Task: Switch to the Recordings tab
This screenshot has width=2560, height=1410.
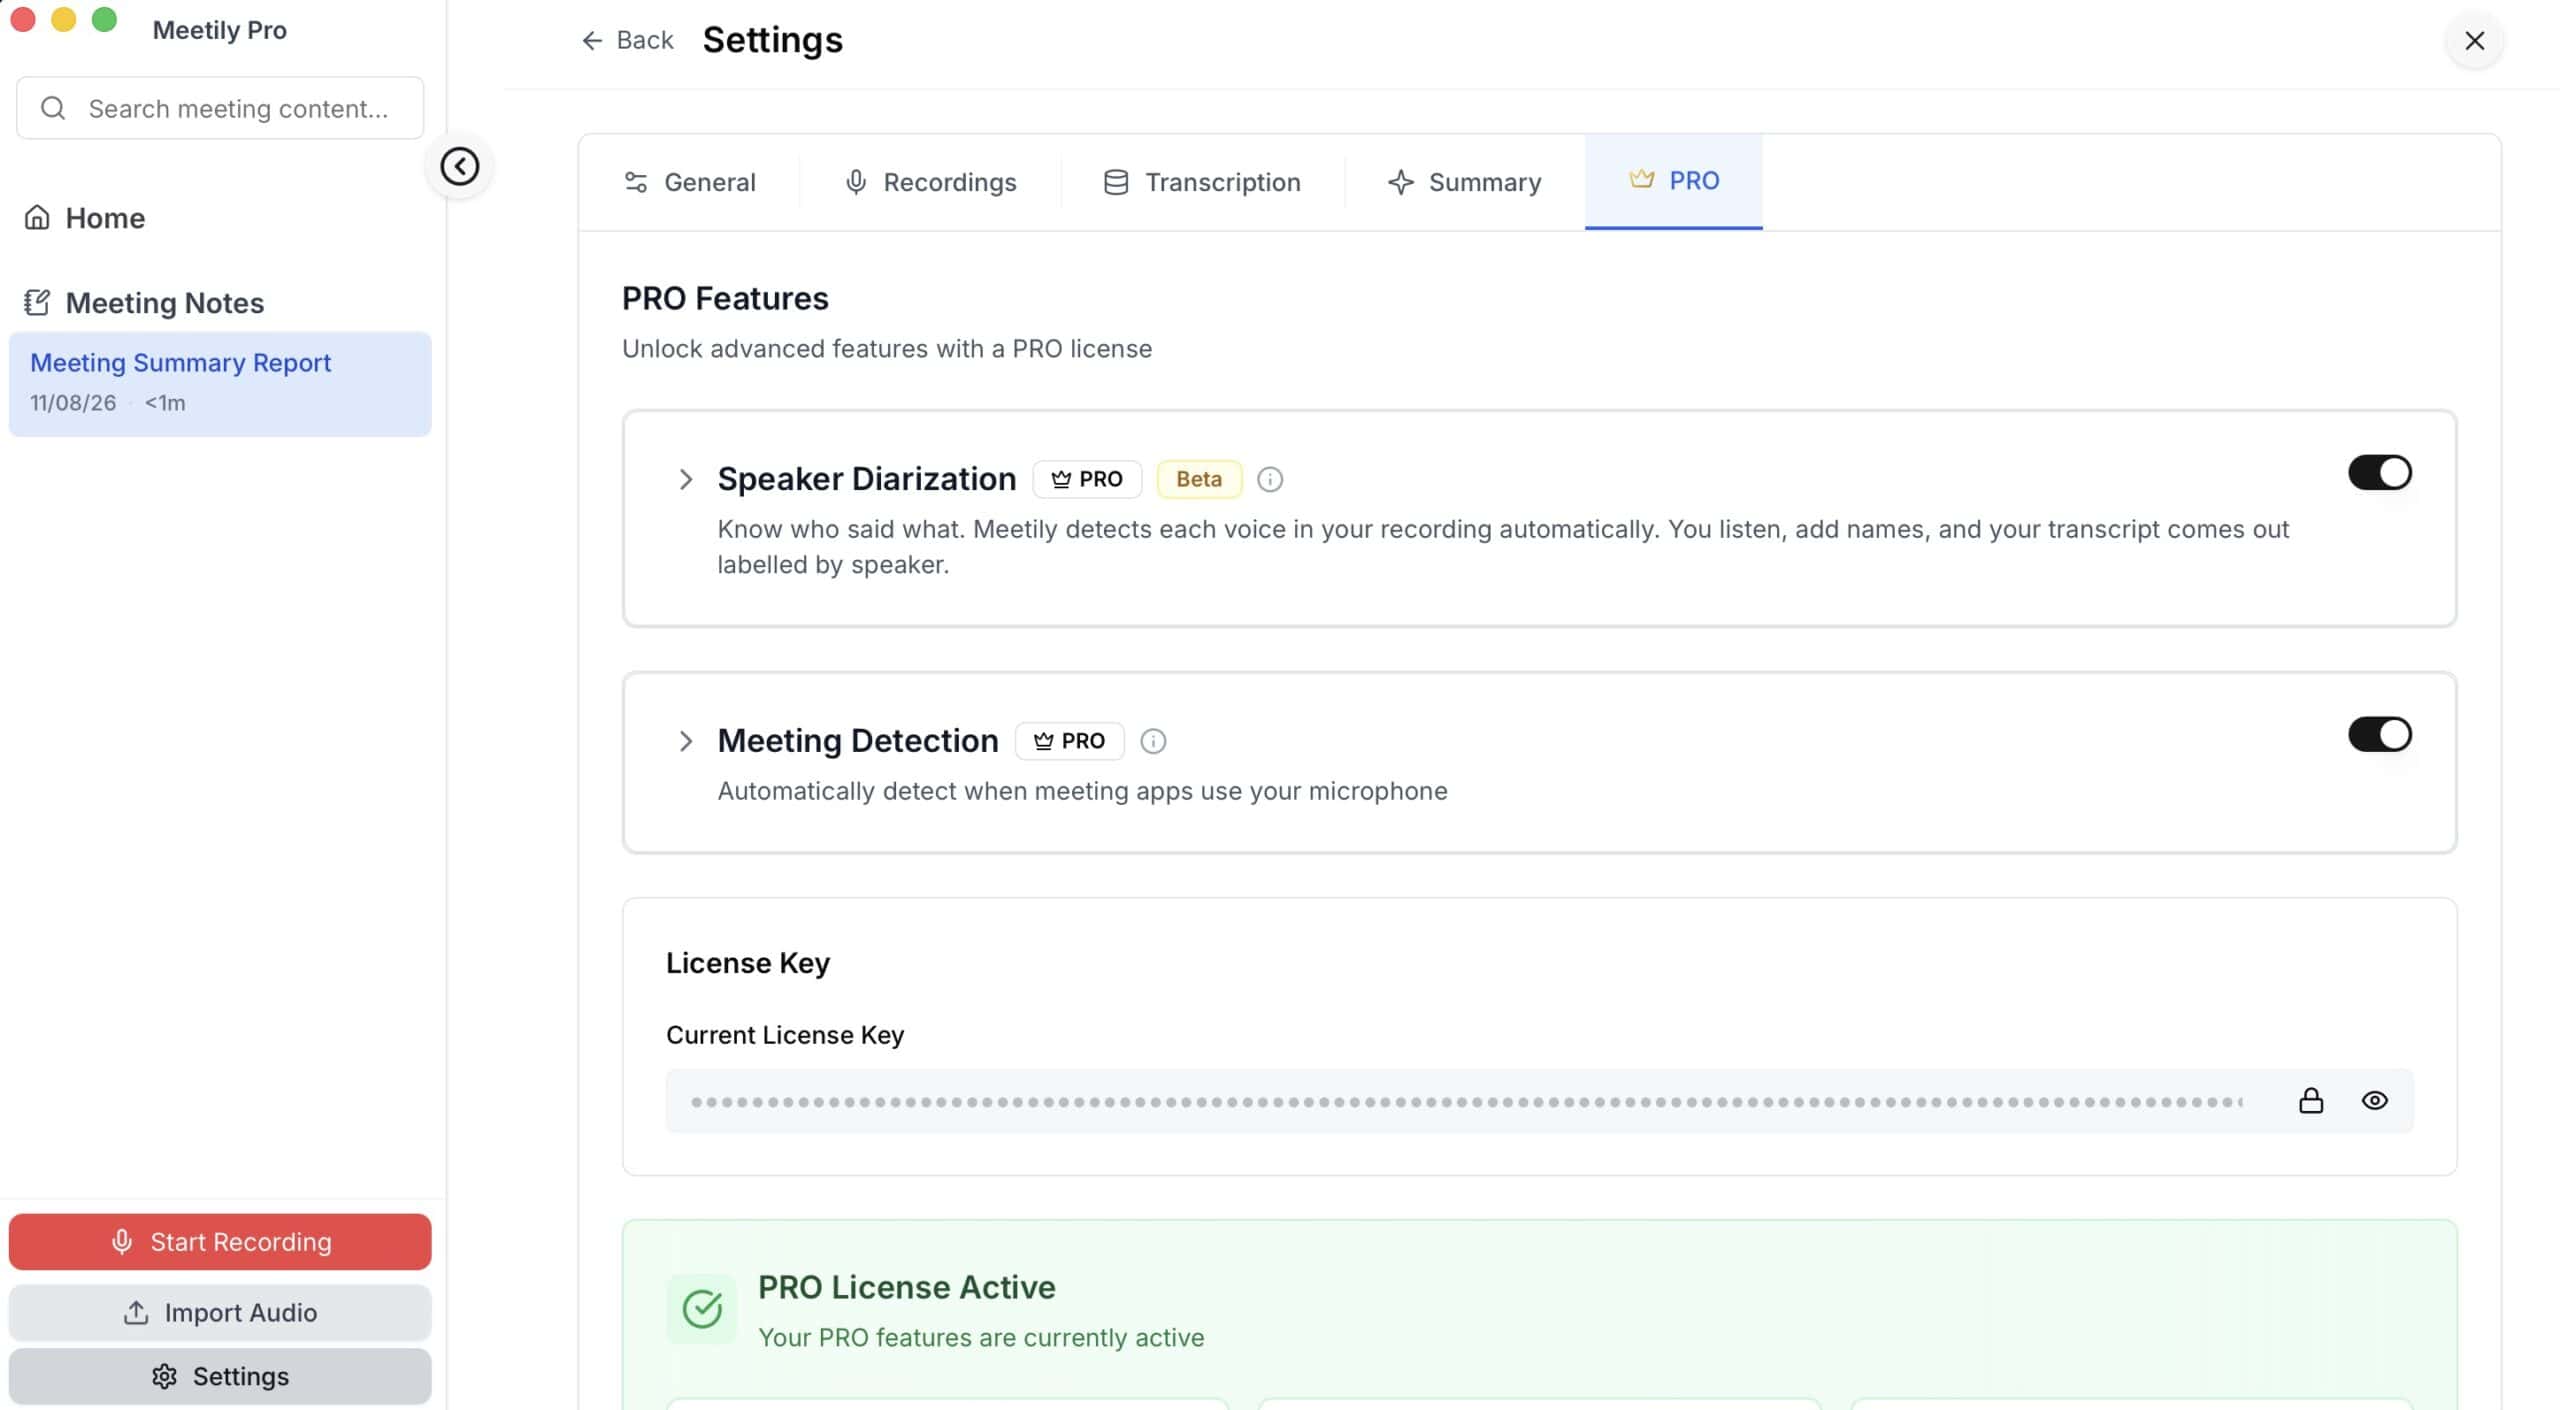Action: (x=930, y=182)
